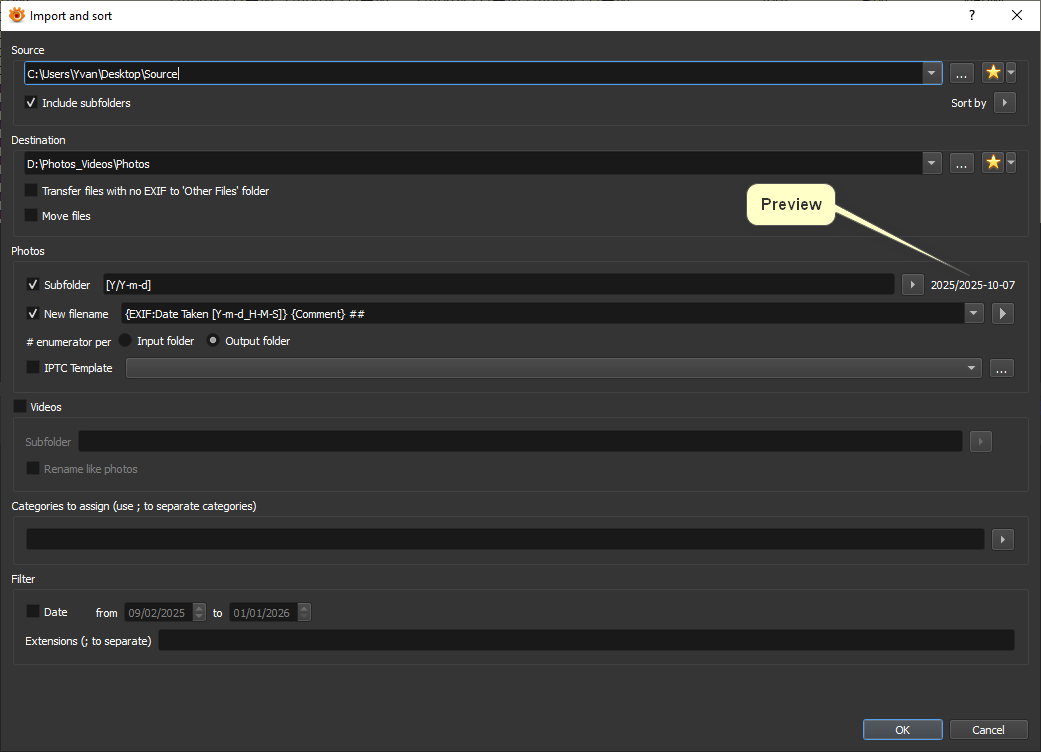
Task: Select Output folder enumerator radio button
Action: 212,340
